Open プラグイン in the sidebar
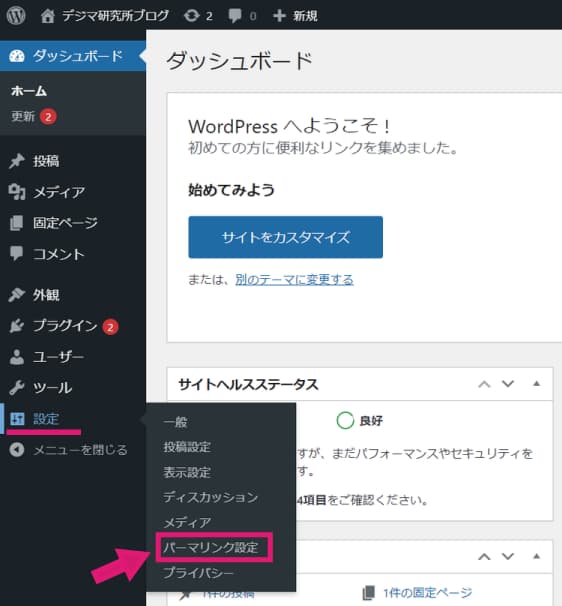 pyautogui.click(x=65, y=326)
